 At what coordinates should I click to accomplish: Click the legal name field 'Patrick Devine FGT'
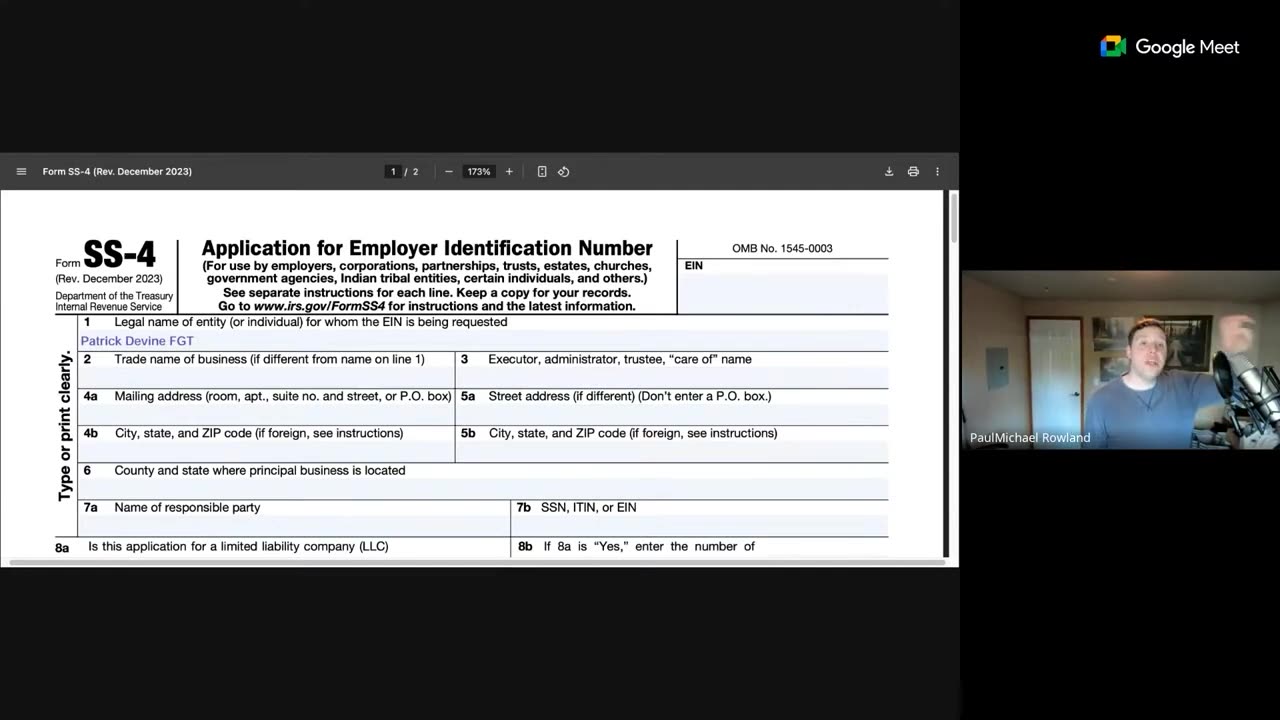pos(483,341)
